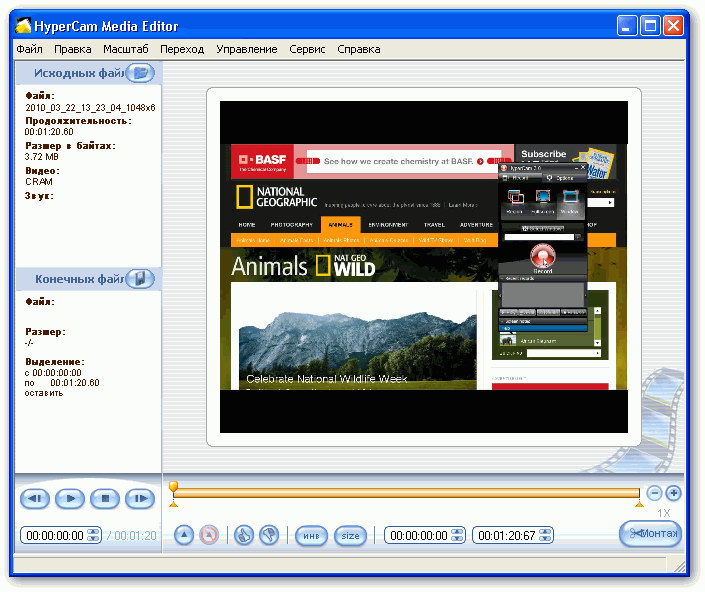This screenshot has height=592, width=705.
Task: Maximize the HyperCam Media Editor window
Action: click(x=650, y=26)
